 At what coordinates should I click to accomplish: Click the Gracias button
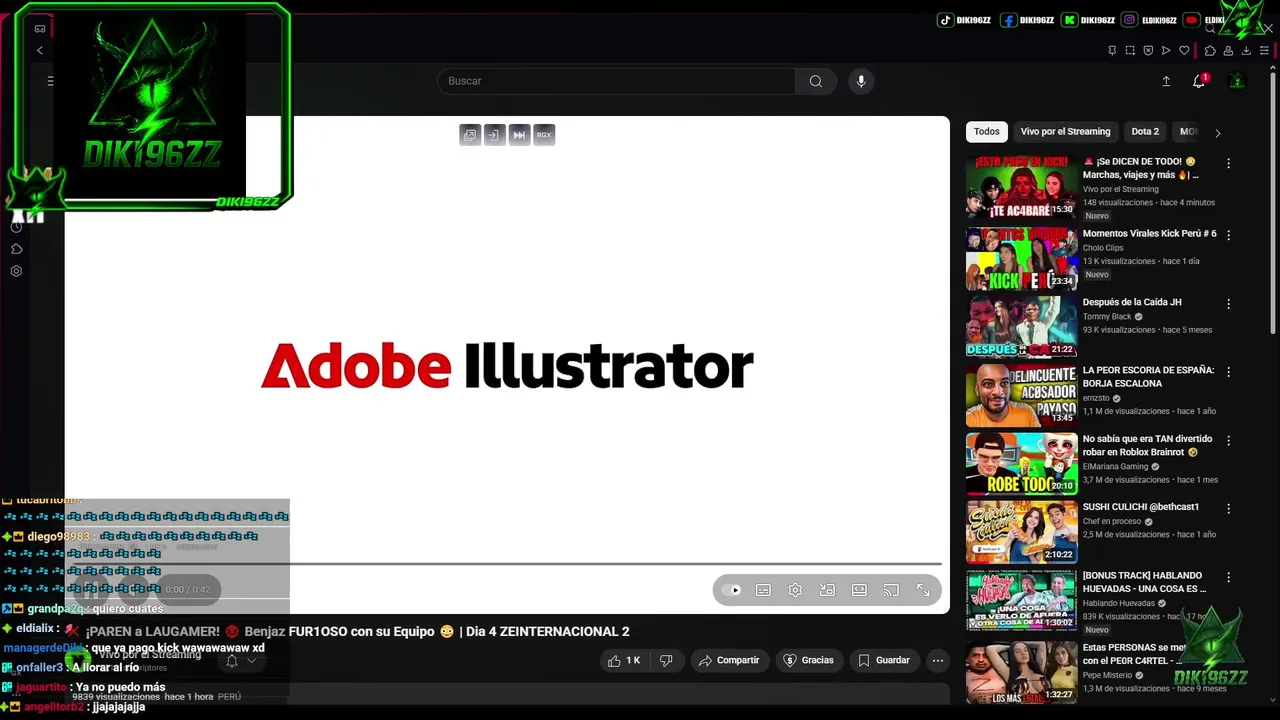(808, 660)
